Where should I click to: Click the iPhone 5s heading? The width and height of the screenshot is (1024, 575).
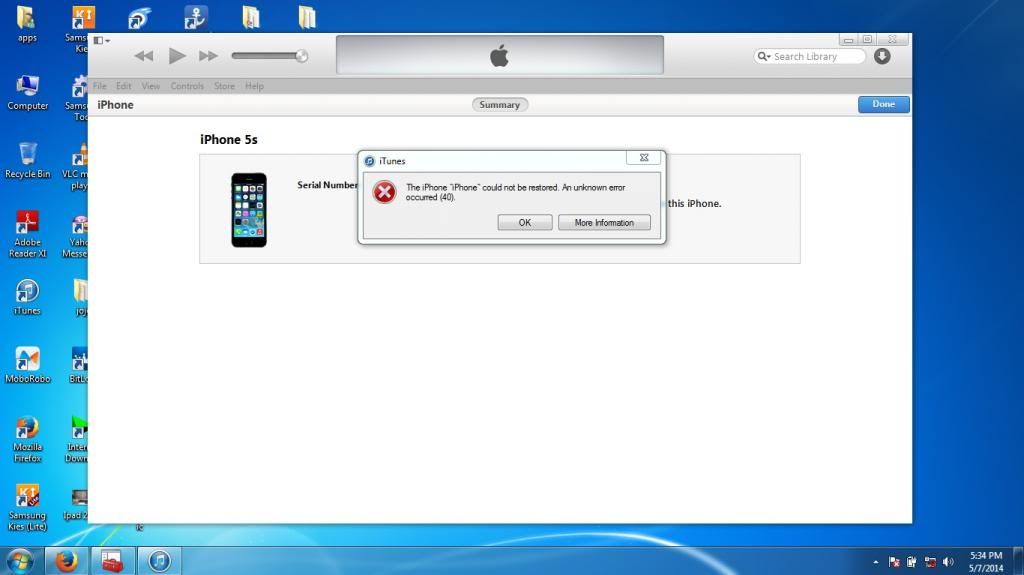point(229,140)
